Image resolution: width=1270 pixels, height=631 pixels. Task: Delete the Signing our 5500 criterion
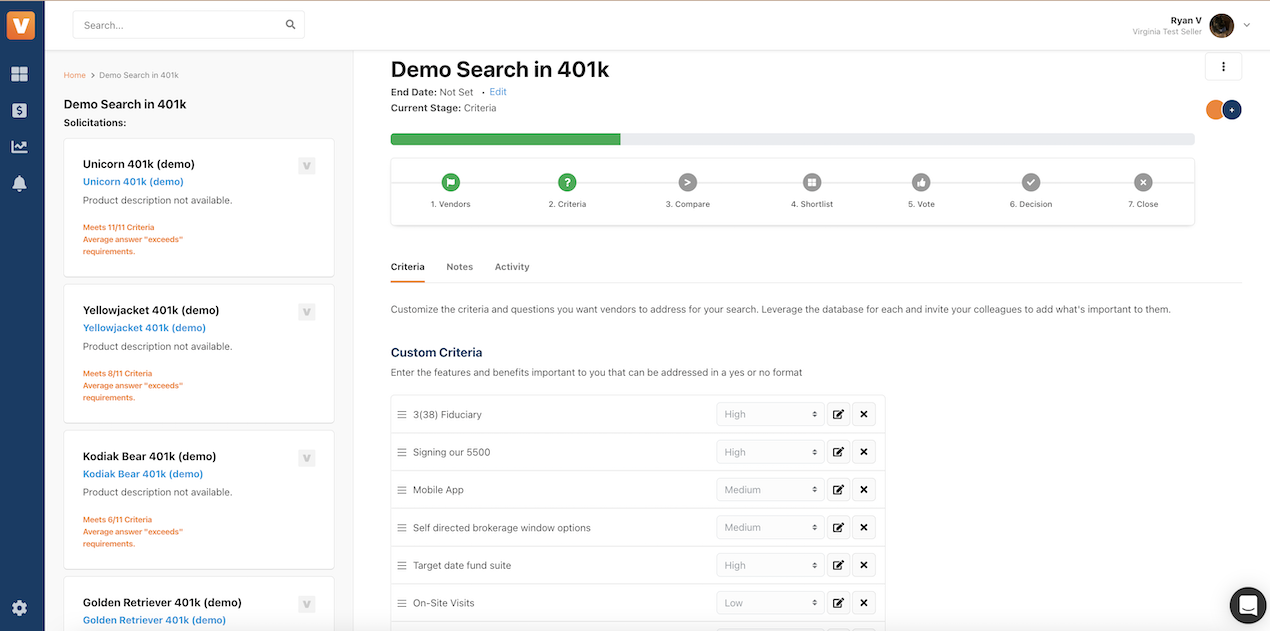point(864,452)
